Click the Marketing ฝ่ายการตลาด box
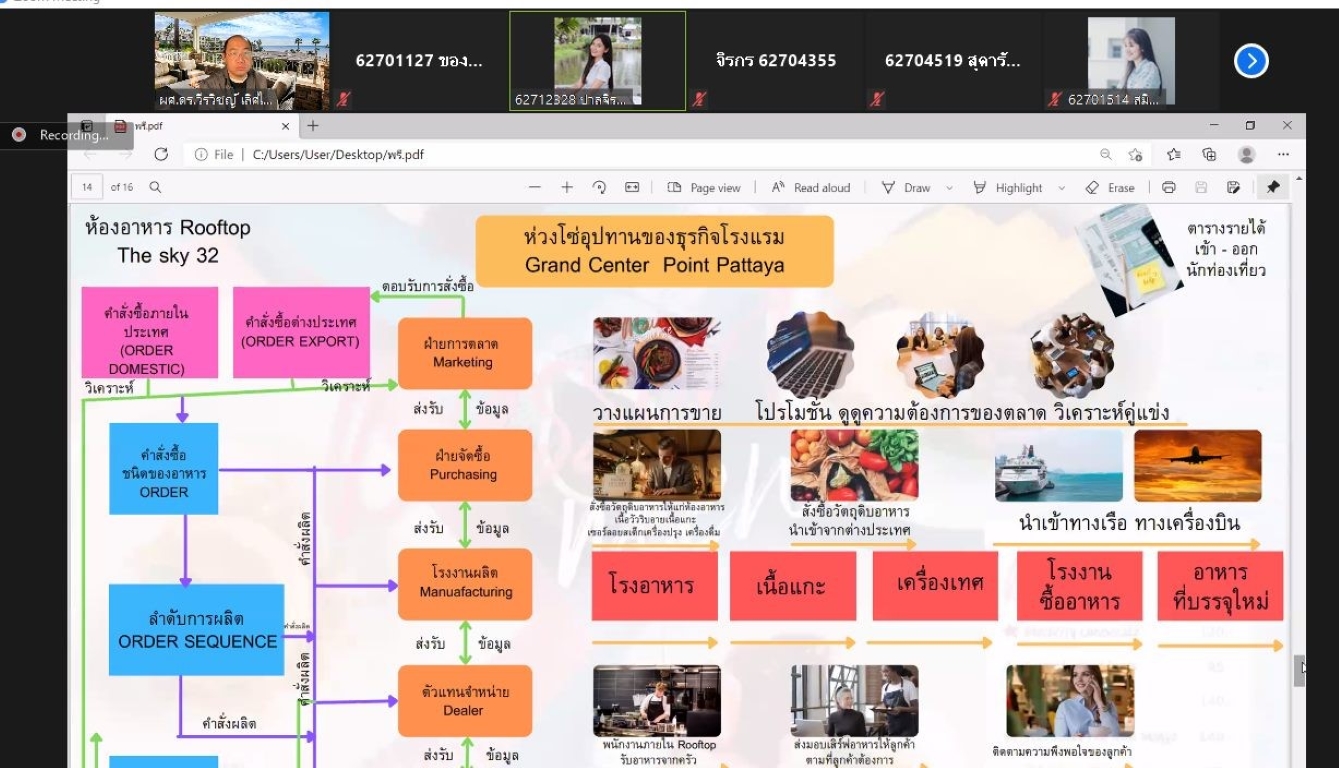1339x768 pixels. pos(465,353)
